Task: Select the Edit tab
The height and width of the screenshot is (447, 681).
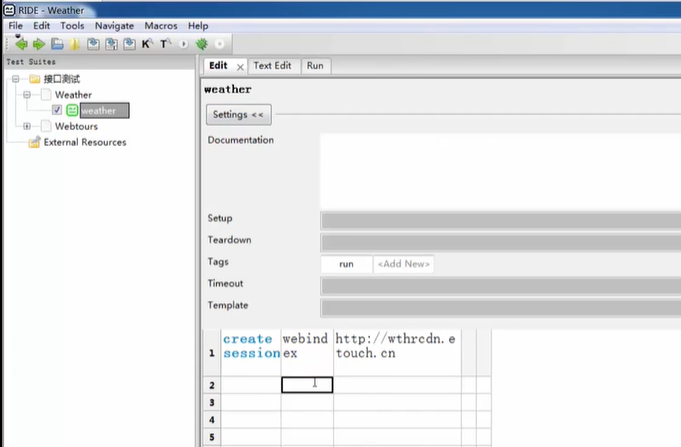Action: click(x=218, y=66)
